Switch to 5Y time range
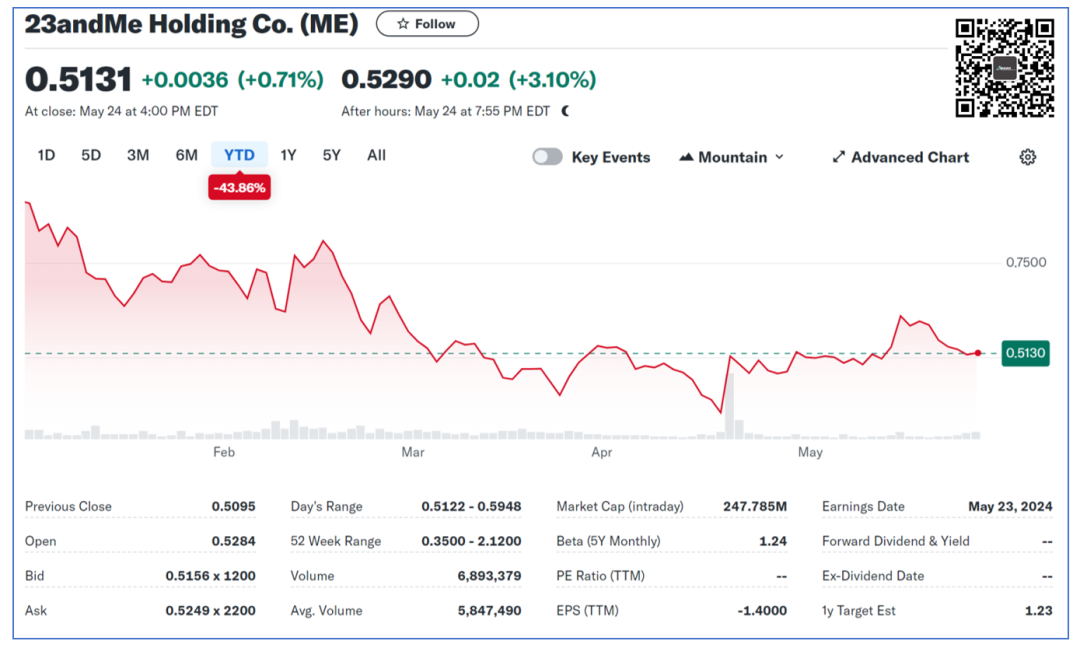The height and width of the screenshot is (648, 1080). 332,155
